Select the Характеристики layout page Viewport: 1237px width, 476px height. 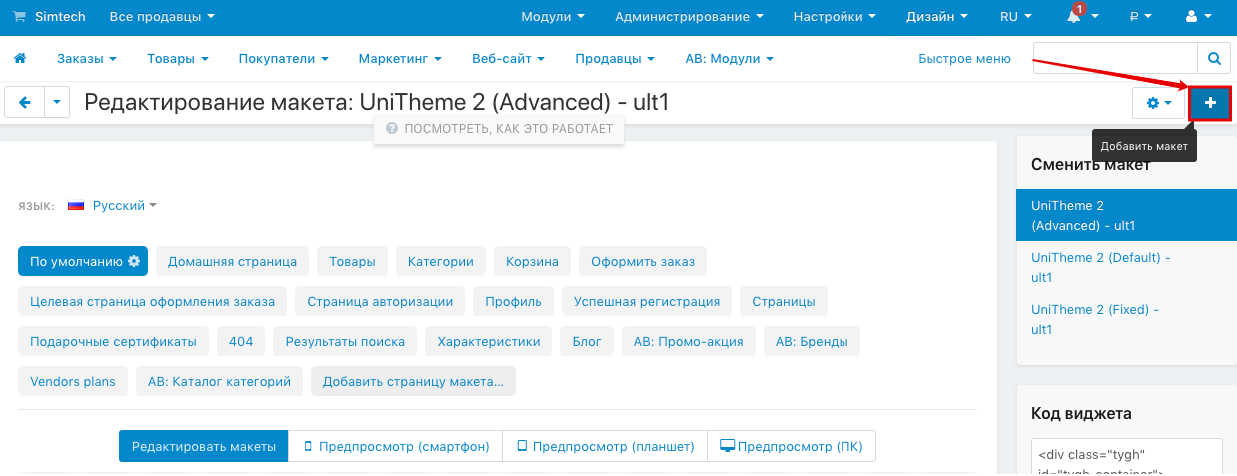tap(488, 341)
